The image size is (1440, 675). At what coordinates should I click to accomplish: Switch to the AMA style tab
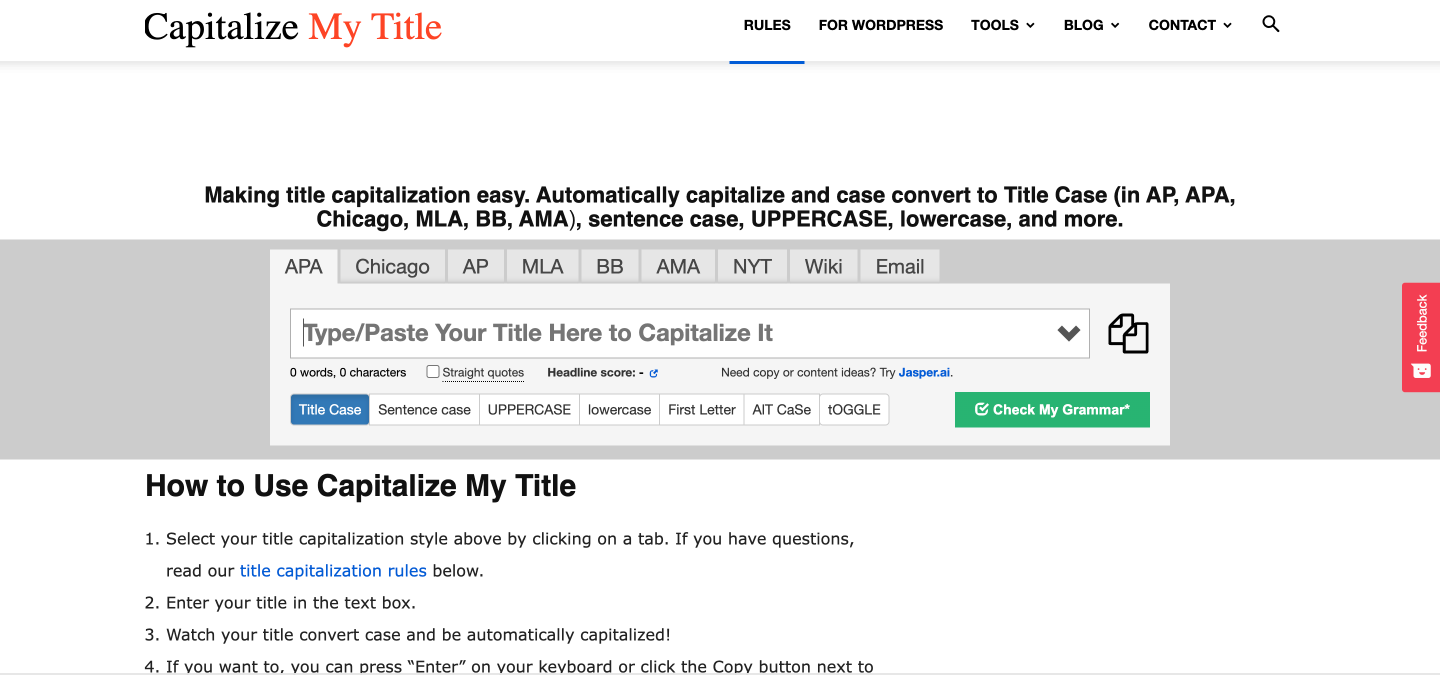678,266
